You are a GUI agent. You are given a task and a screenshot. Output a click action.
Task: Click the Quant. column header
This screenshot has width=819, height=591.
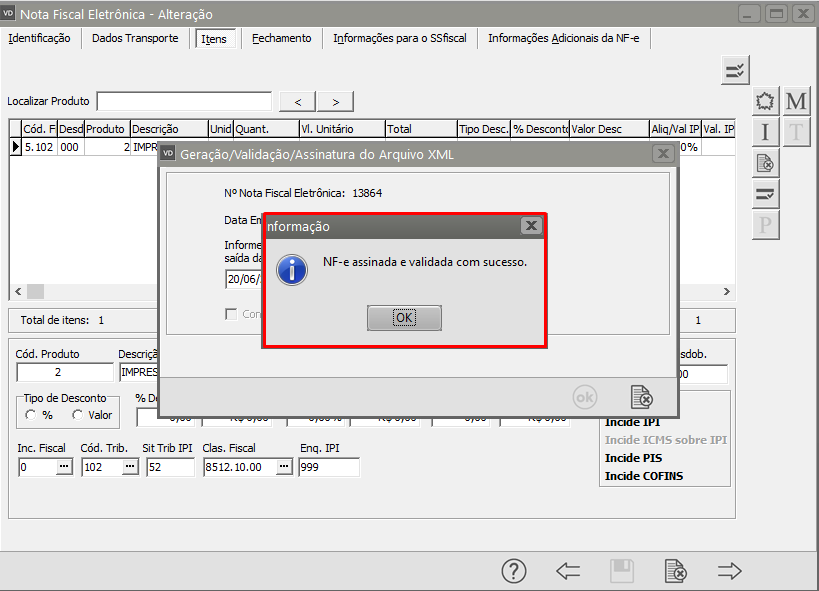click(266, 129)
